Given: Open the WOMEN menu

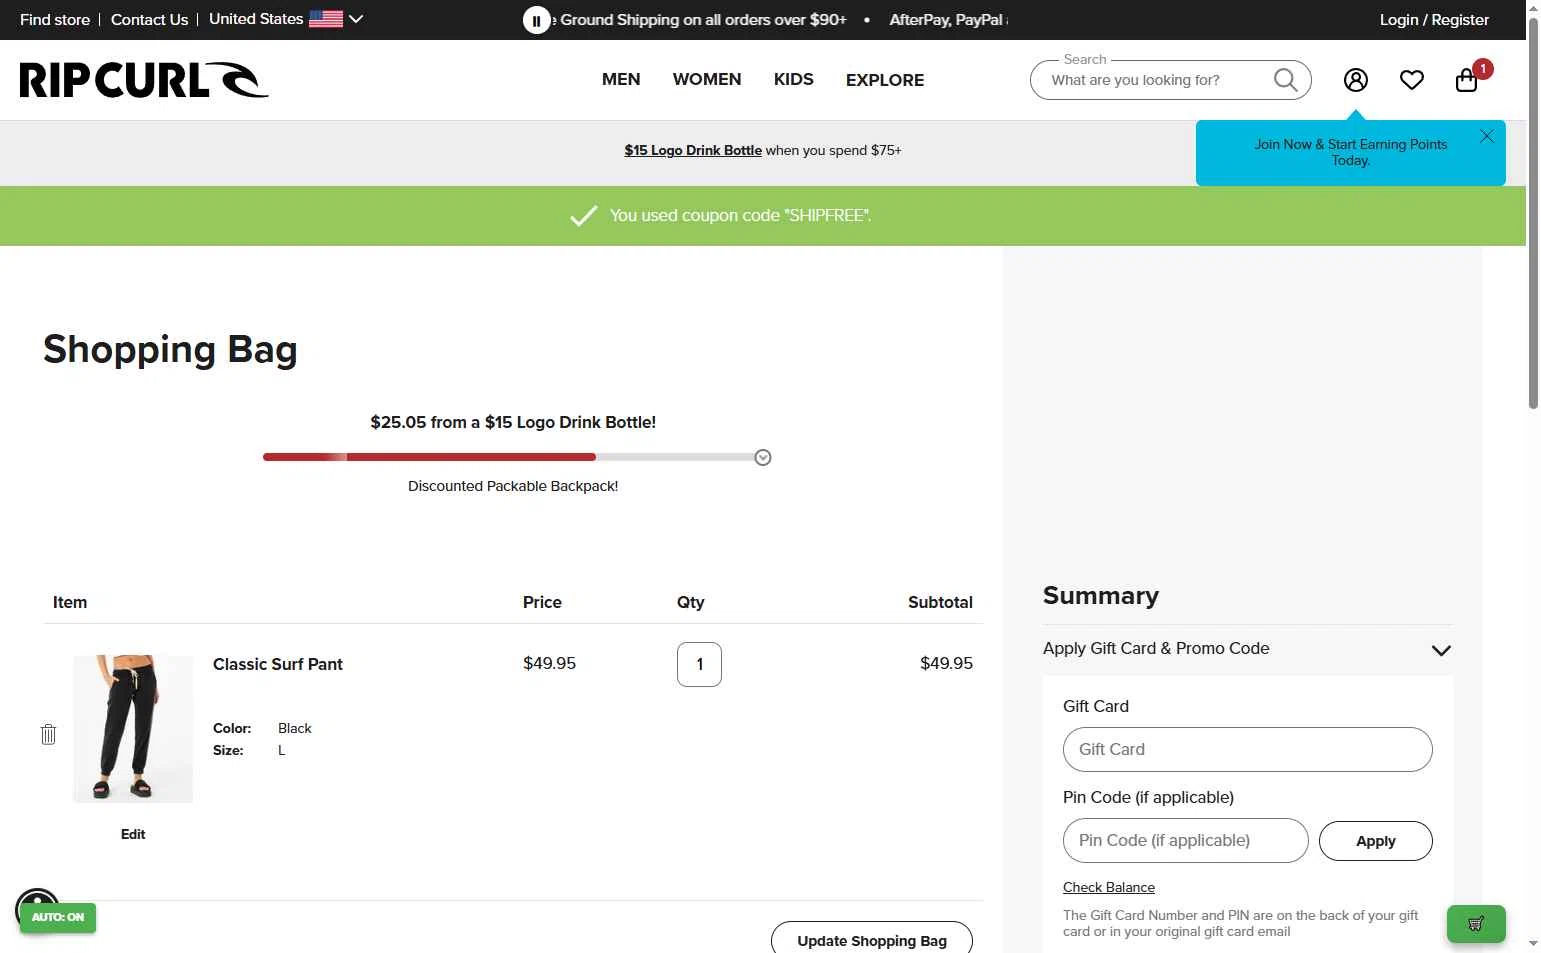Looking at the screenshot, I should pyautogui.click(x=707, y=79).
